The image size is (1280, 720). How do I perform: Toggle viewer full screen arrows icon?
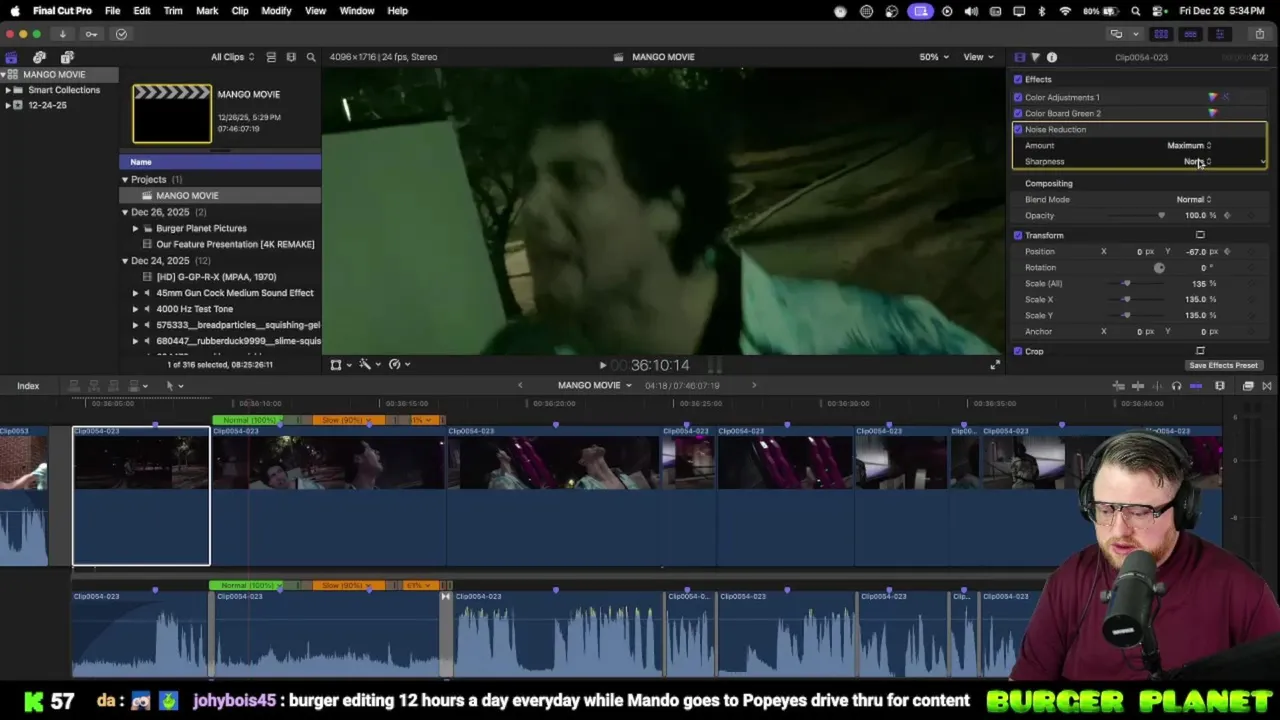click(x=994, y=365)
